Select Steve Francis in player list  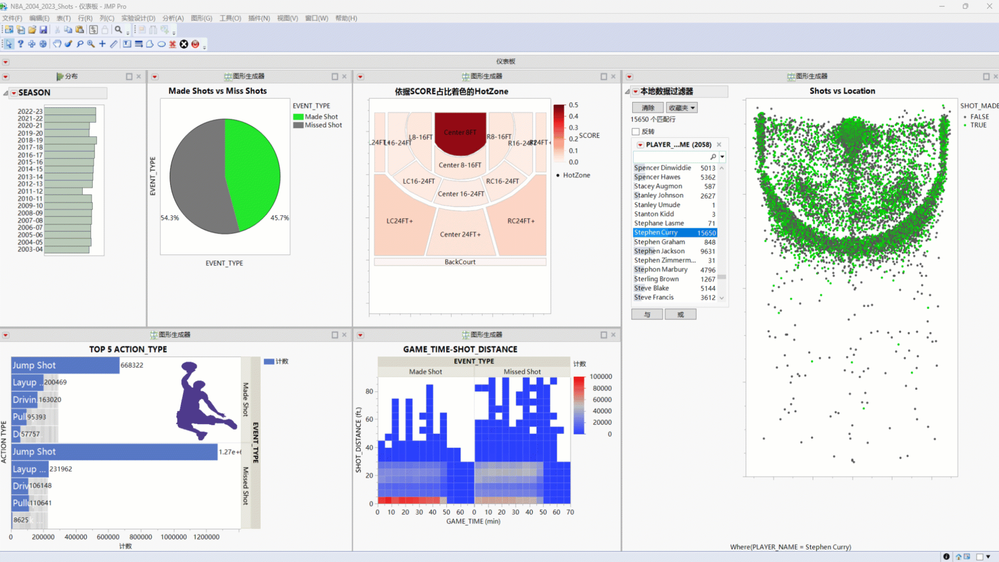pos(675,298)
